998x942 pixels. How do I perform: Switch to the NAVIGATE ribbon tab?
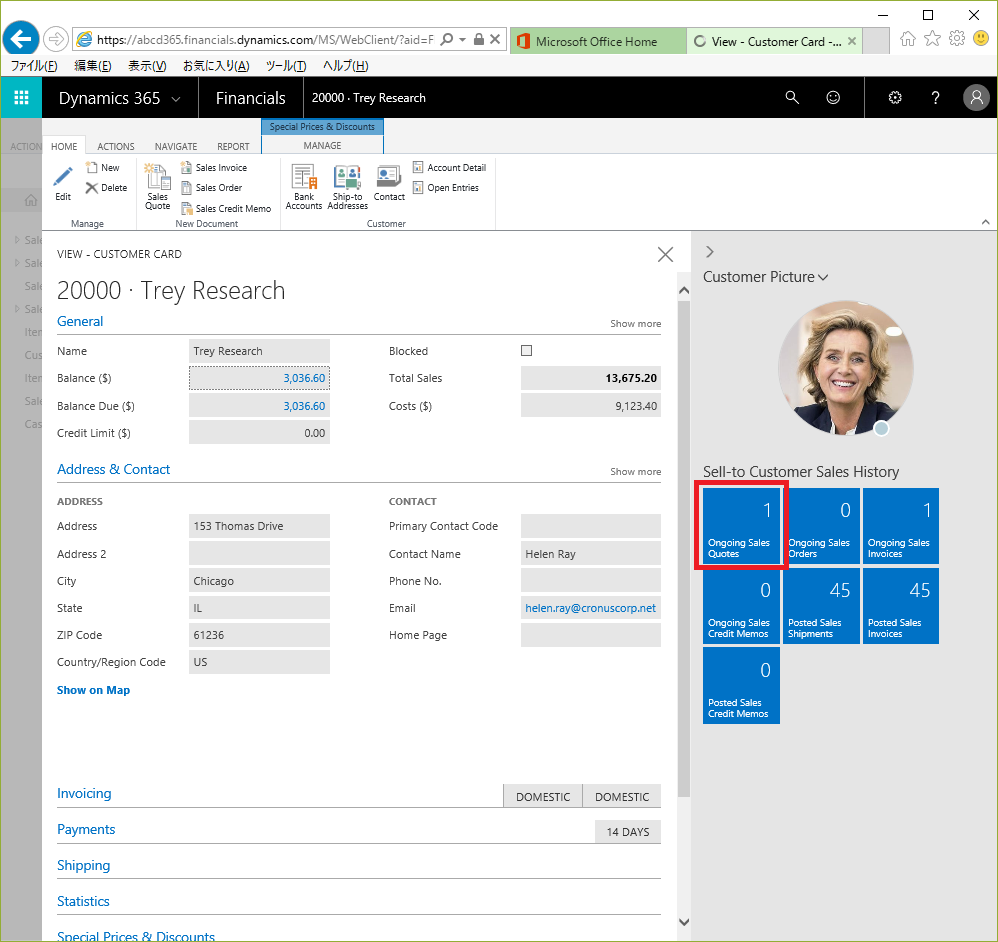pyautogui.click(x=176, y=146)
